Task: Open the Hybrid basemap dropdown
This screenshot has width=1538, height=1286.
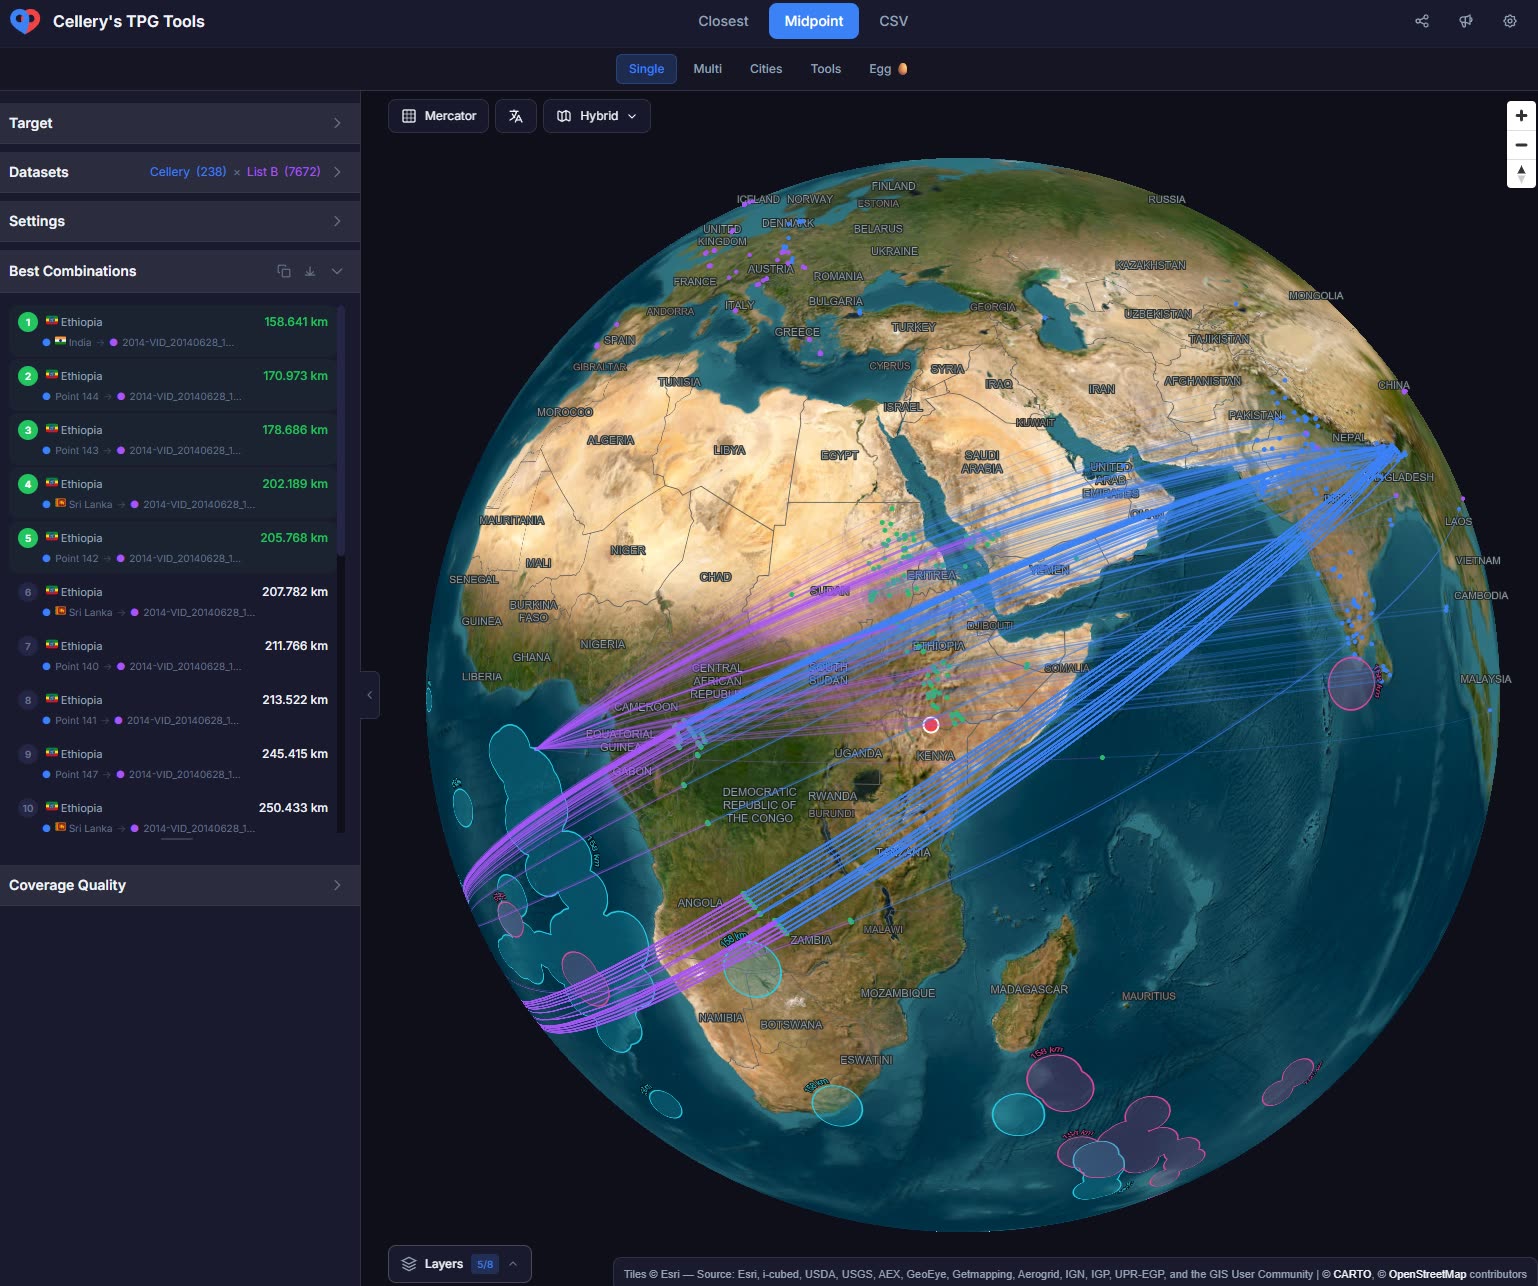Action: 597,115
